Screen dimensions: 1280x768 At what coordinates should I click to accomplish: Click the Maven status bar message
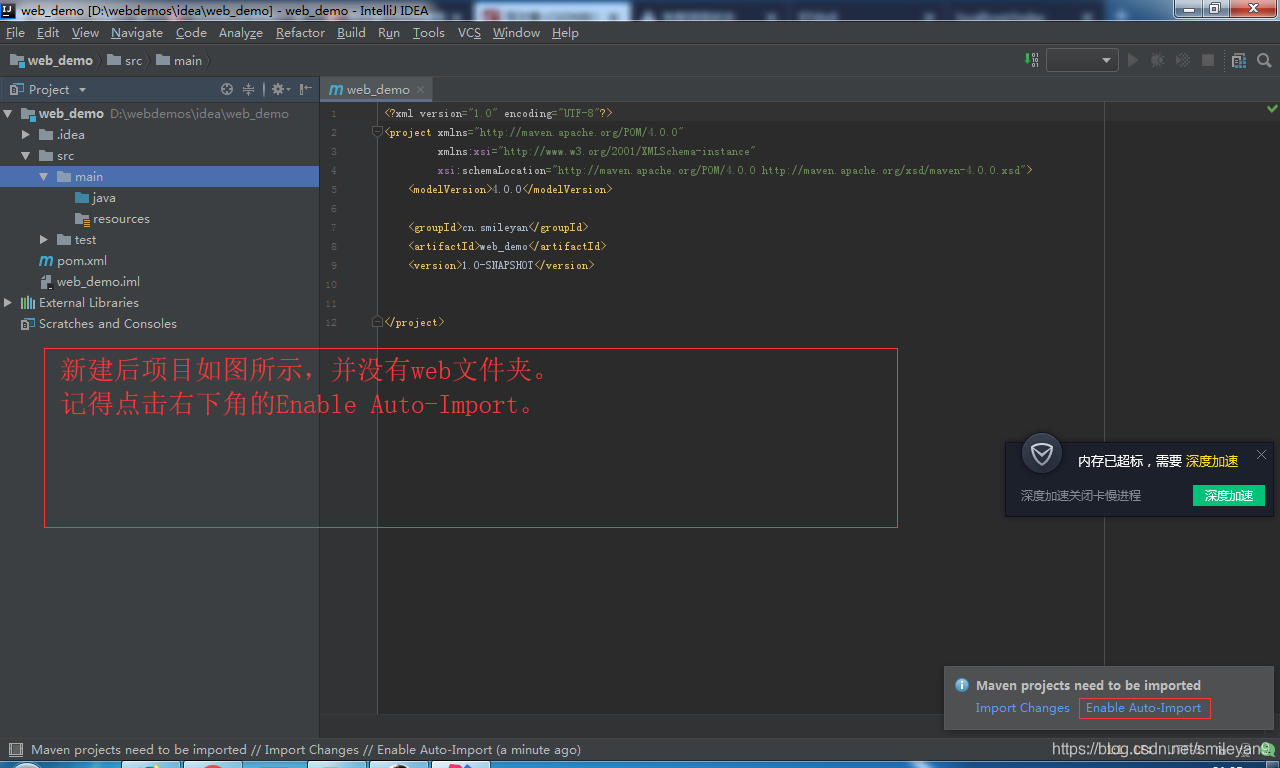coord(306,749)
